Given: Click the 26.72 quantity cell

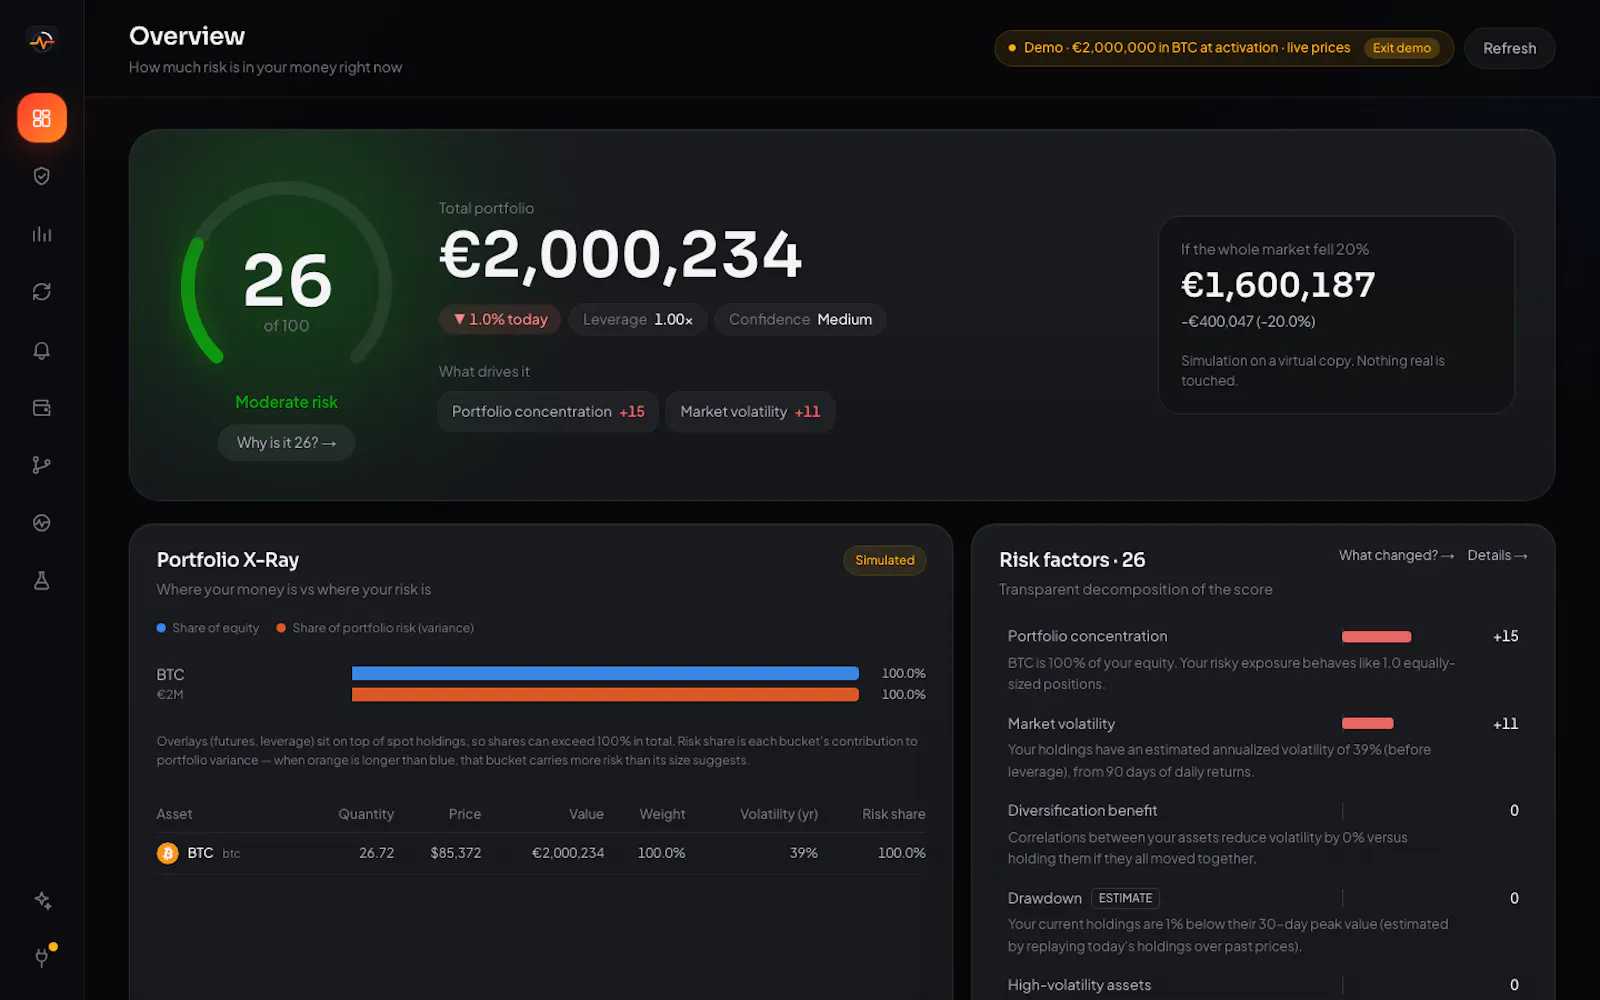Looking at the screenshot, I should [377, 853].
